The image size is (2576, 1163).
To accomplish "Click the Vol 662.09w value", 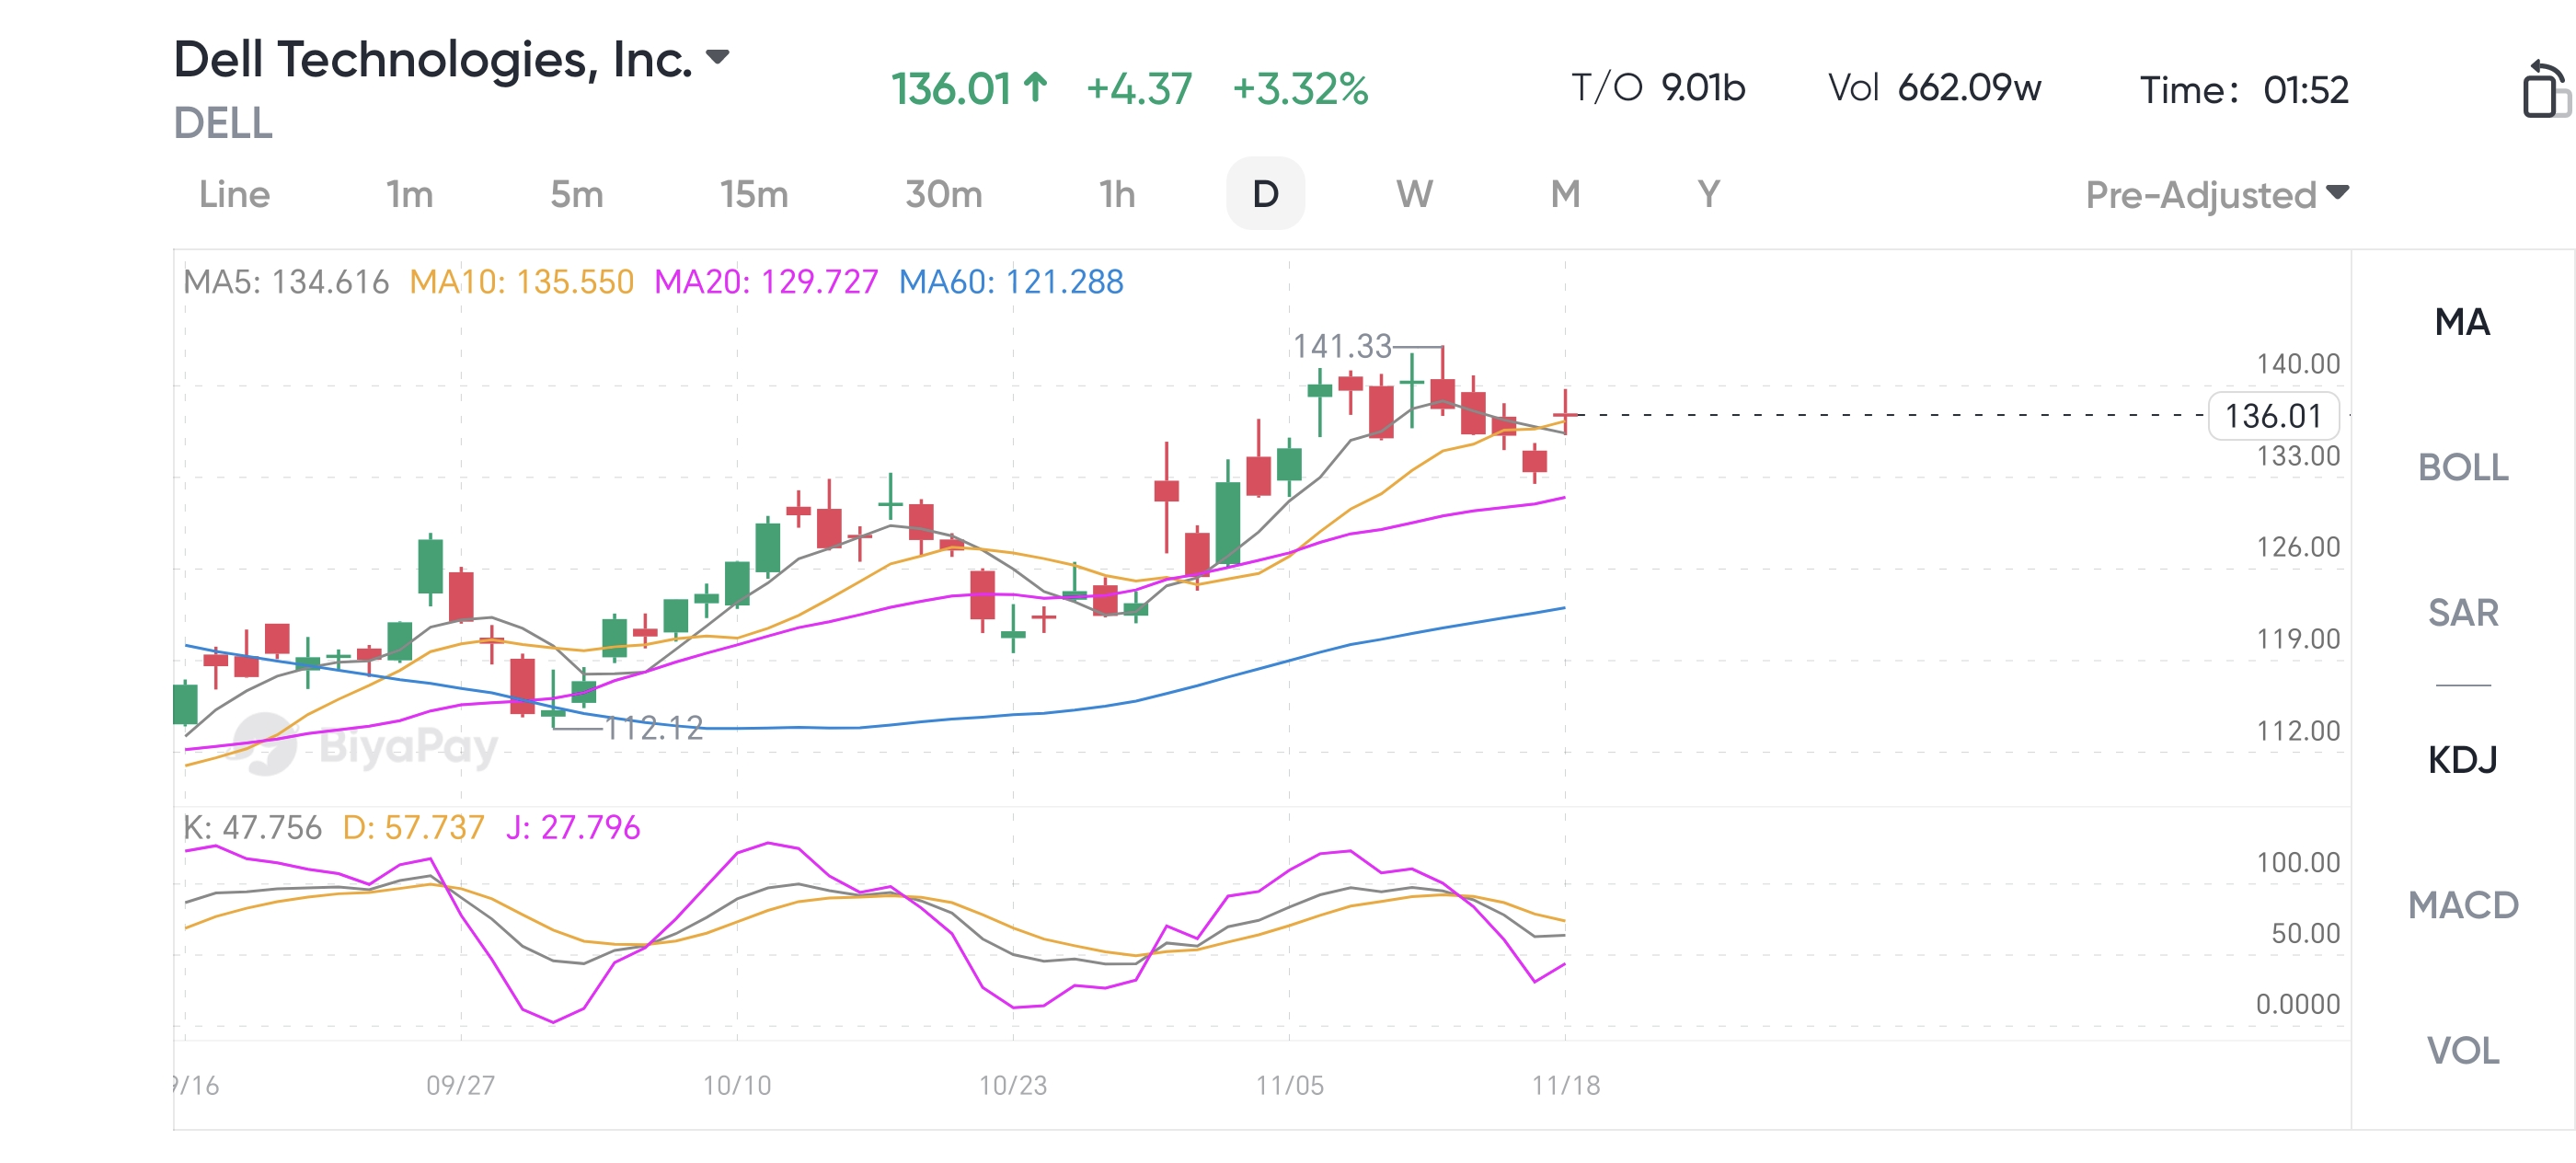I will point(1934,88).
